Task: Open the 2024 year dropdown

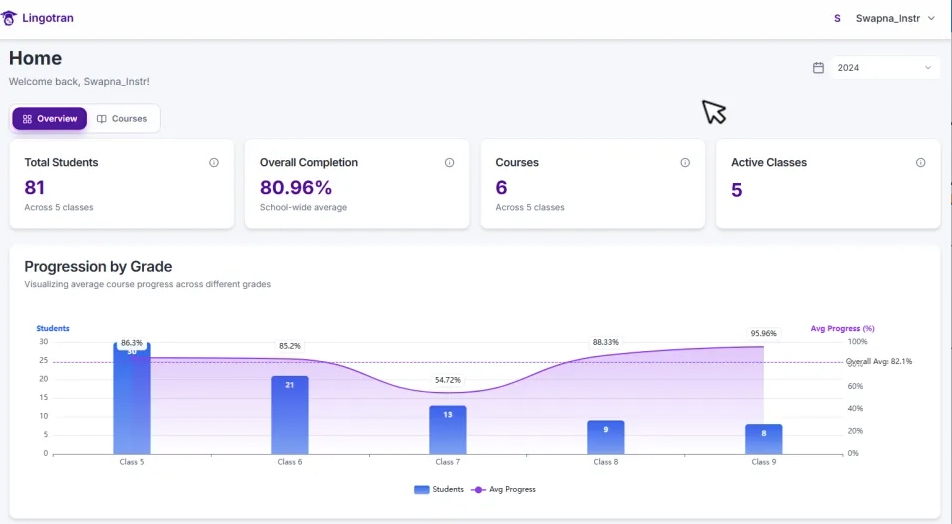Action: point(884,68)
